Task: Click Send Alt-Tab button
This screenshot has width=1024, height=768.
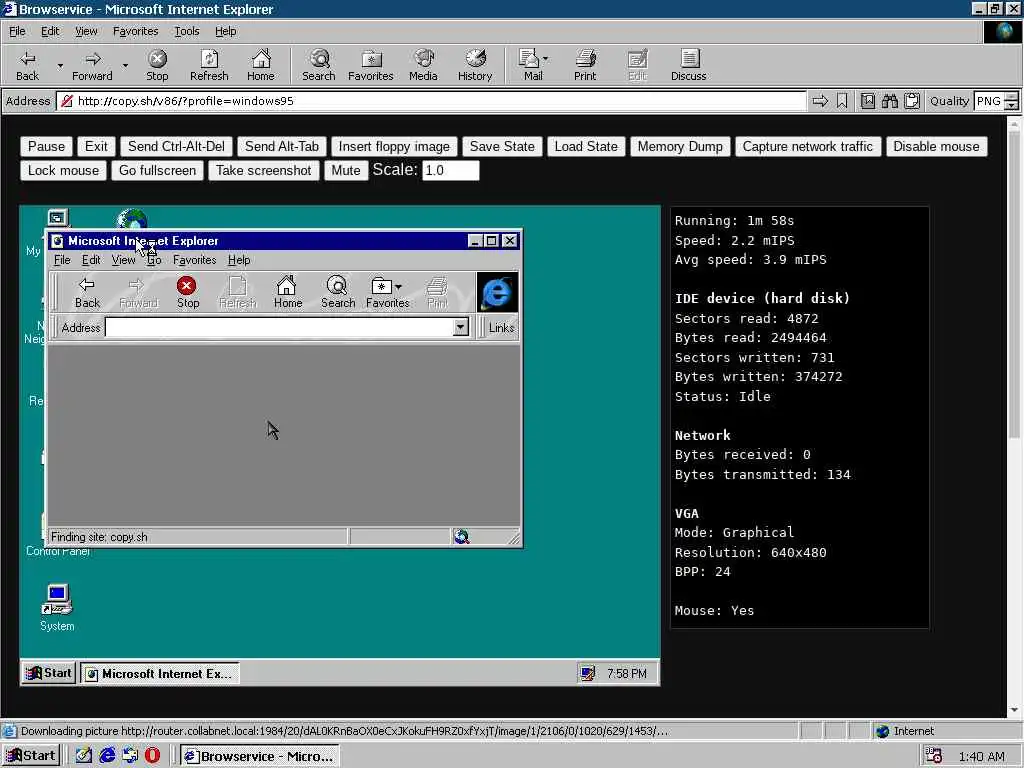Action: coord(281,146)
